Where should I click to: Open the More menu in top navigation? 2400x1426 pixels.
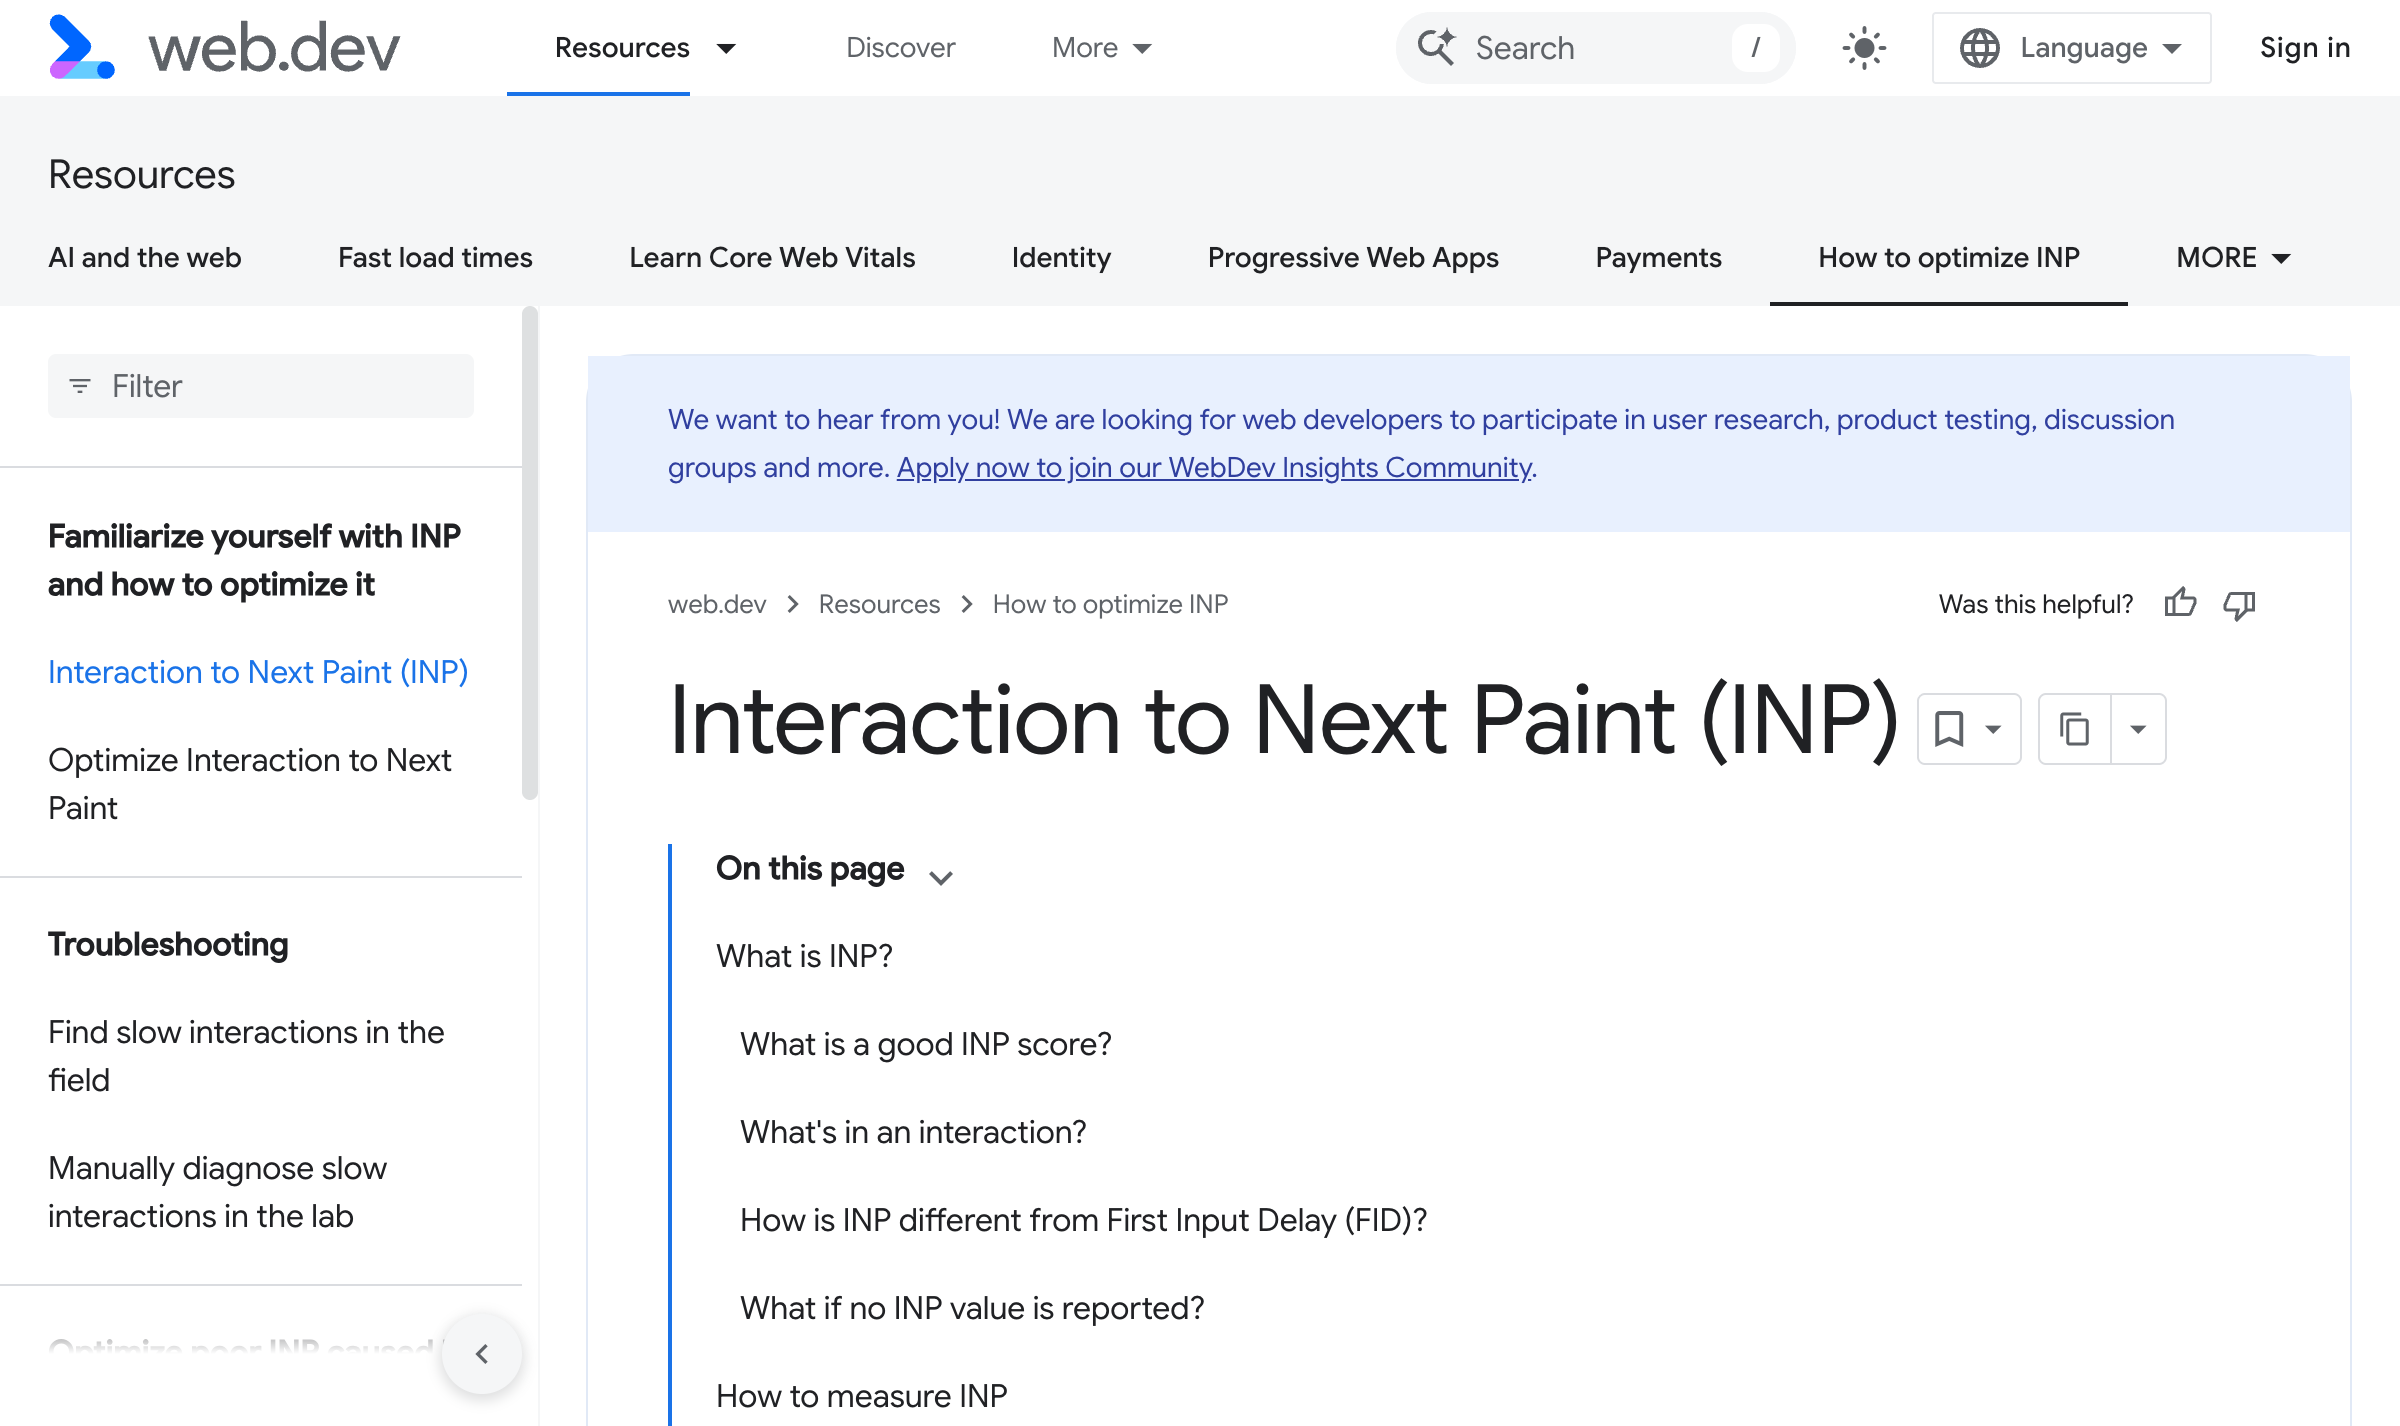point(1101,48)
